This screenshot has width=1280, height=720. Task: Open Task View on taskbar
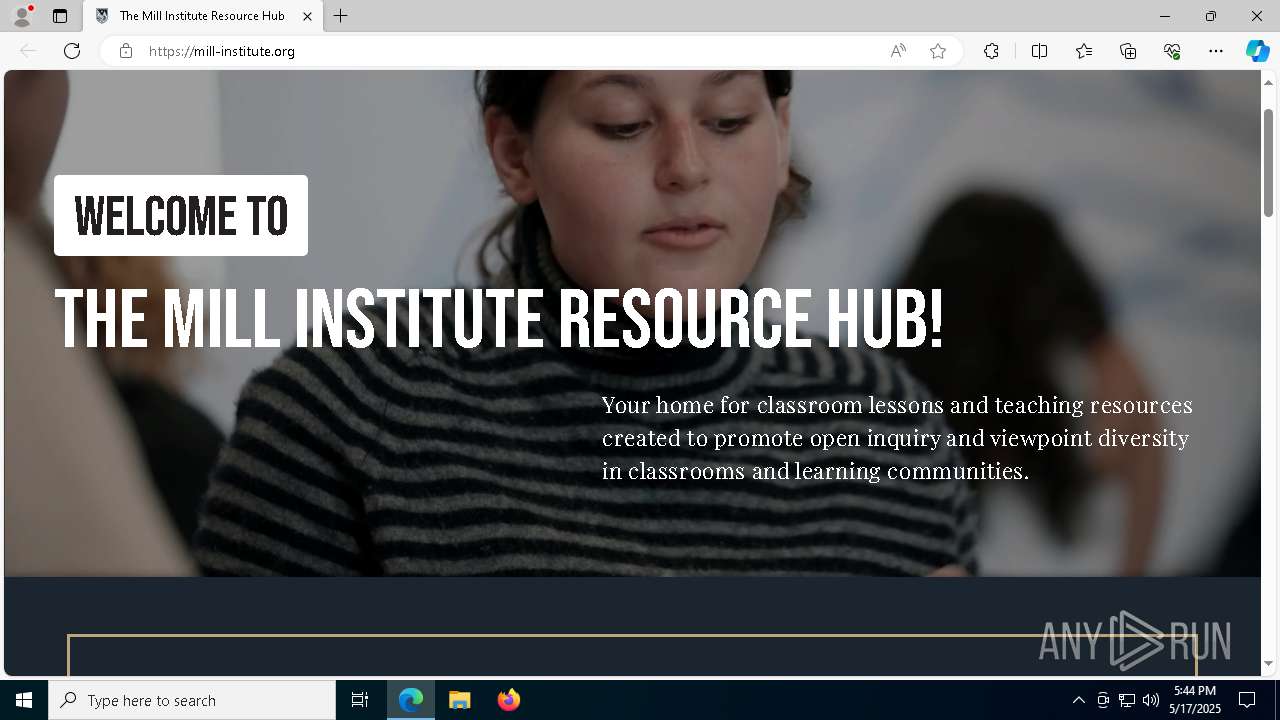point(360,700)
